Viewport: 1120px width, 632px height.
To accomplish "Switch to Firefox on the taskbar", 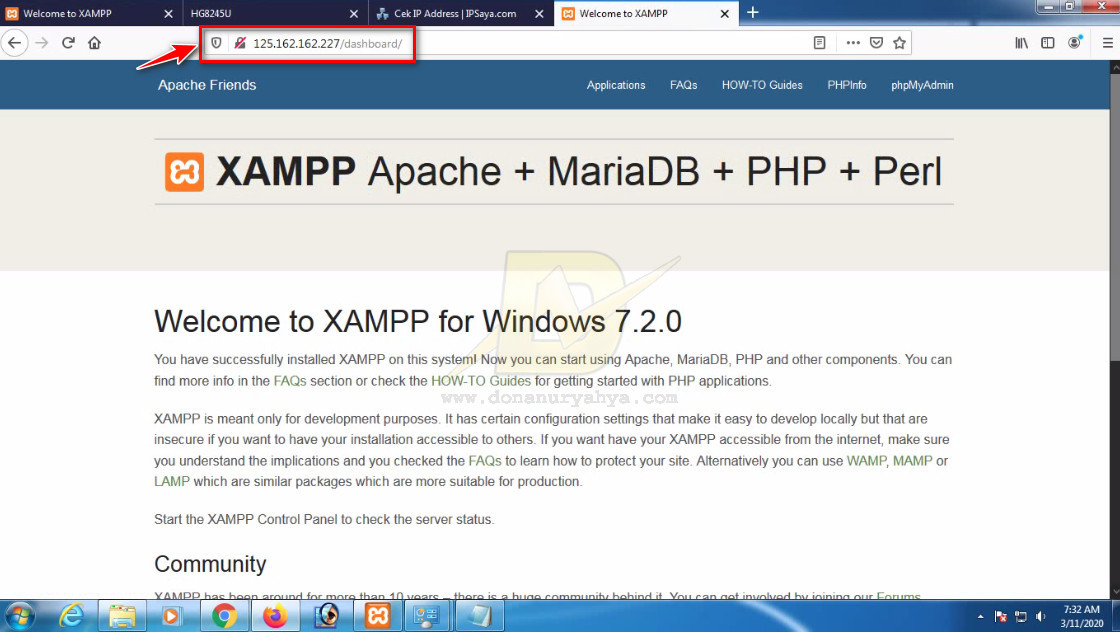I will point(275,616).
